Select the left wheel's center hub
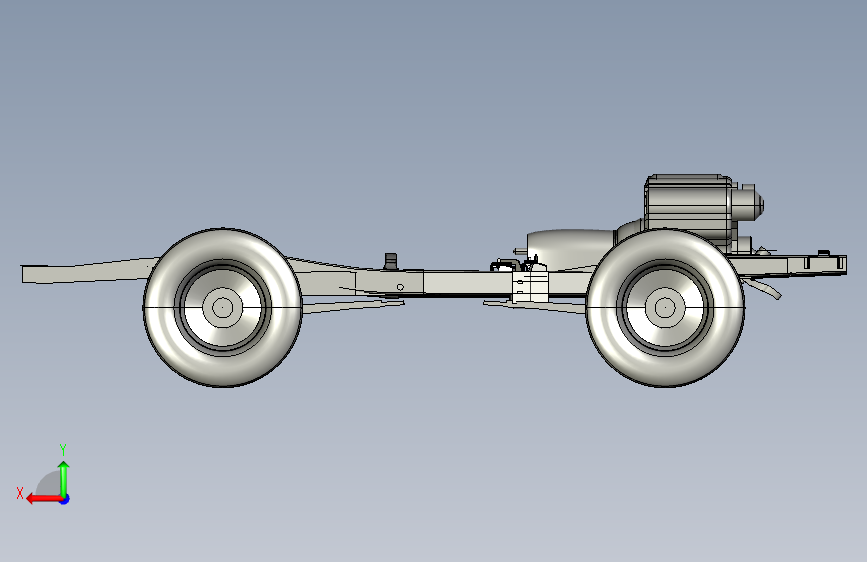Image resolution: width=867 pixels, height=562 pixels. 222,307
